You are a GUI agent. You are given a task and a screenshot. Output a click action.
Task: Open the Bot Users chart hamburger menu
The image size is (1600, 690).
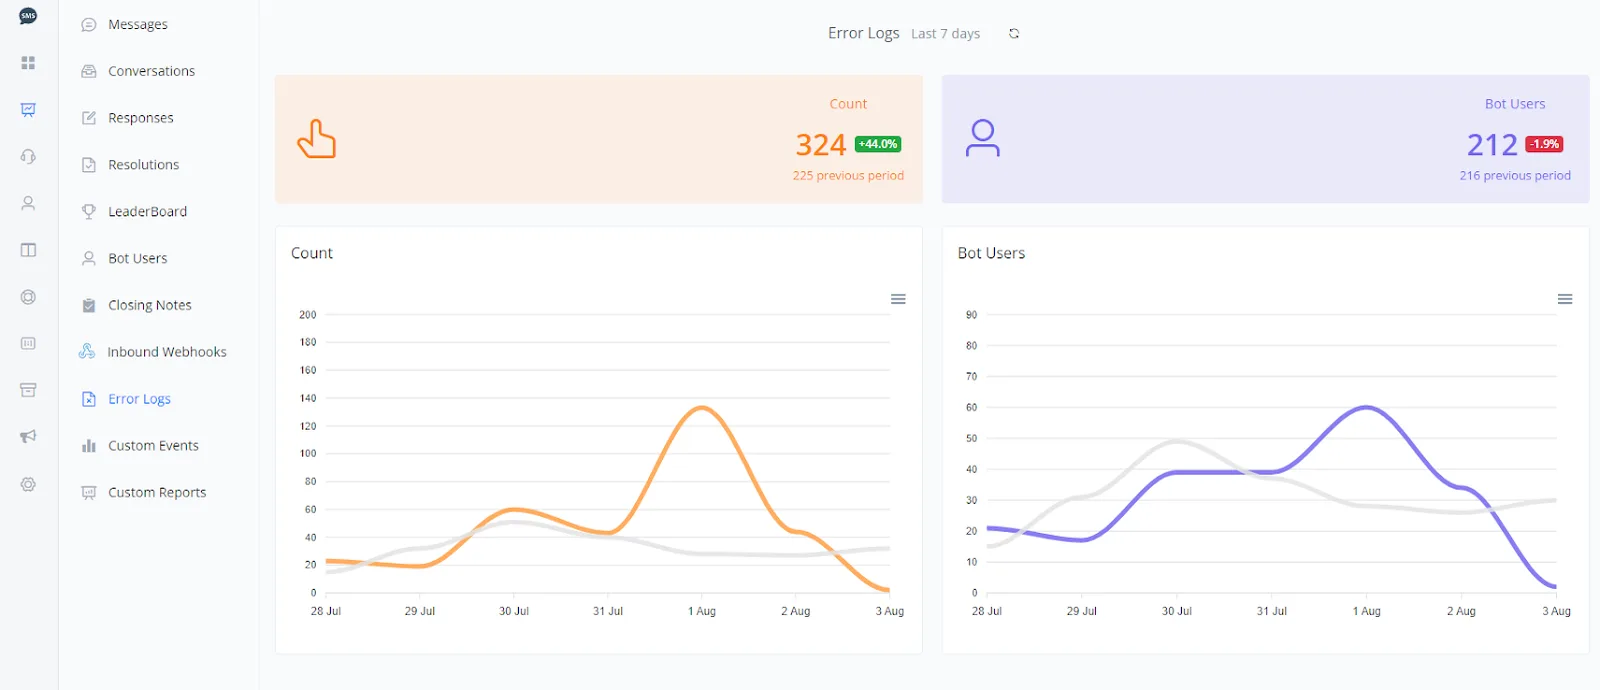pyautogui.click(x=1565, y=299)
